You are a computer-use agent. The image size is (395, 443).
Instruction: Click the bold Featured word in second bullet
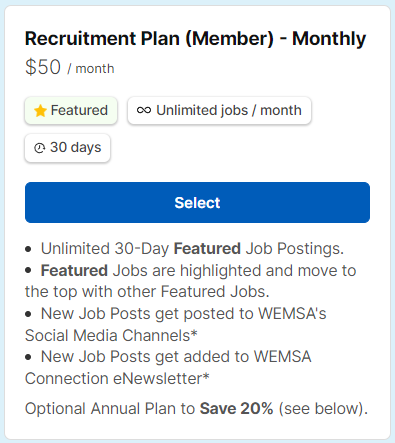coord(74,270)
